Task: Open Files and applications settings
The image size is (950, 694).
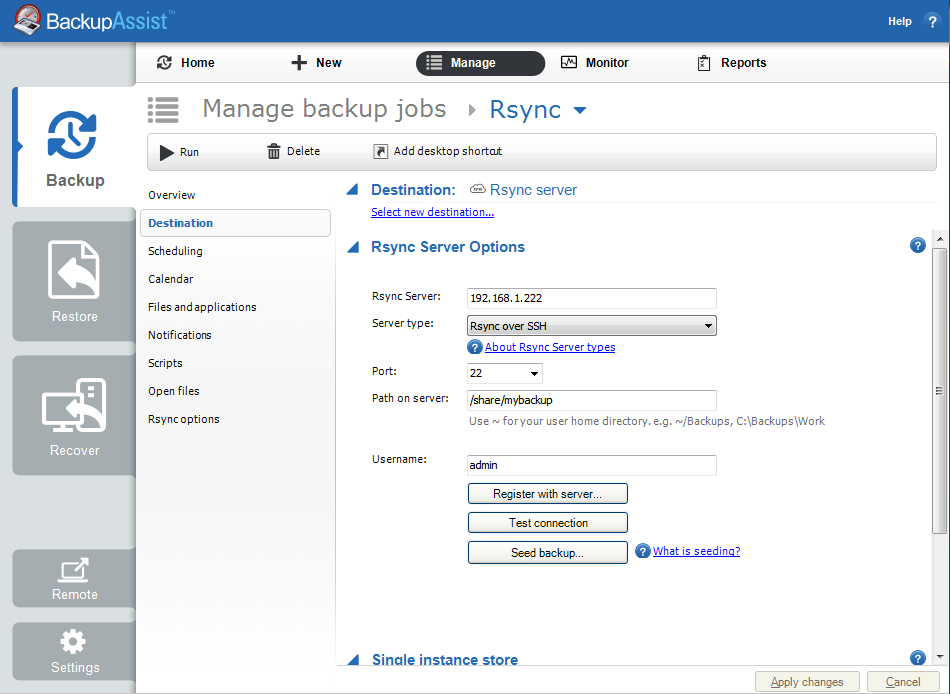Action: [202, 307]
